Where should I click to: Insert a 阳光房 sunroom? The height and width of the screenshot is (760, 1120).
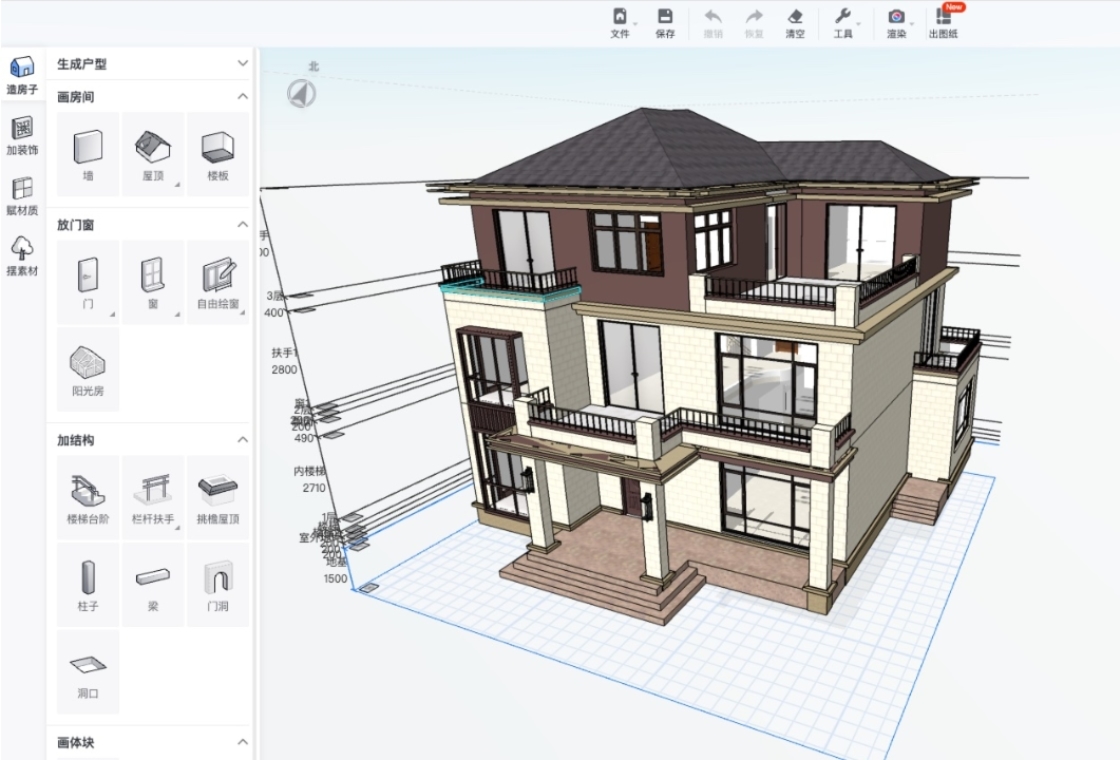(88, 368)
